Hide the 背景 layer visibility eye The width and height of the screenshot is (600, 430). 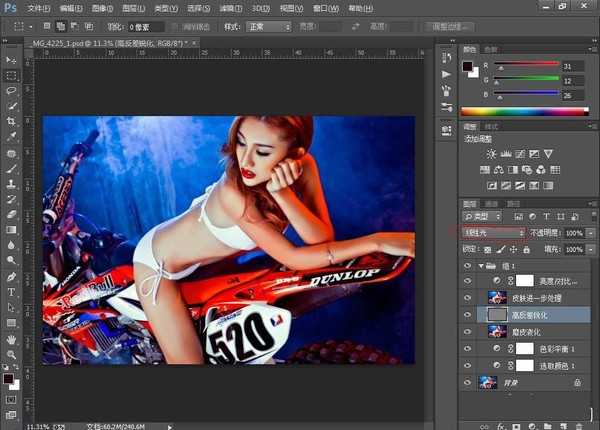coord(469,382)
